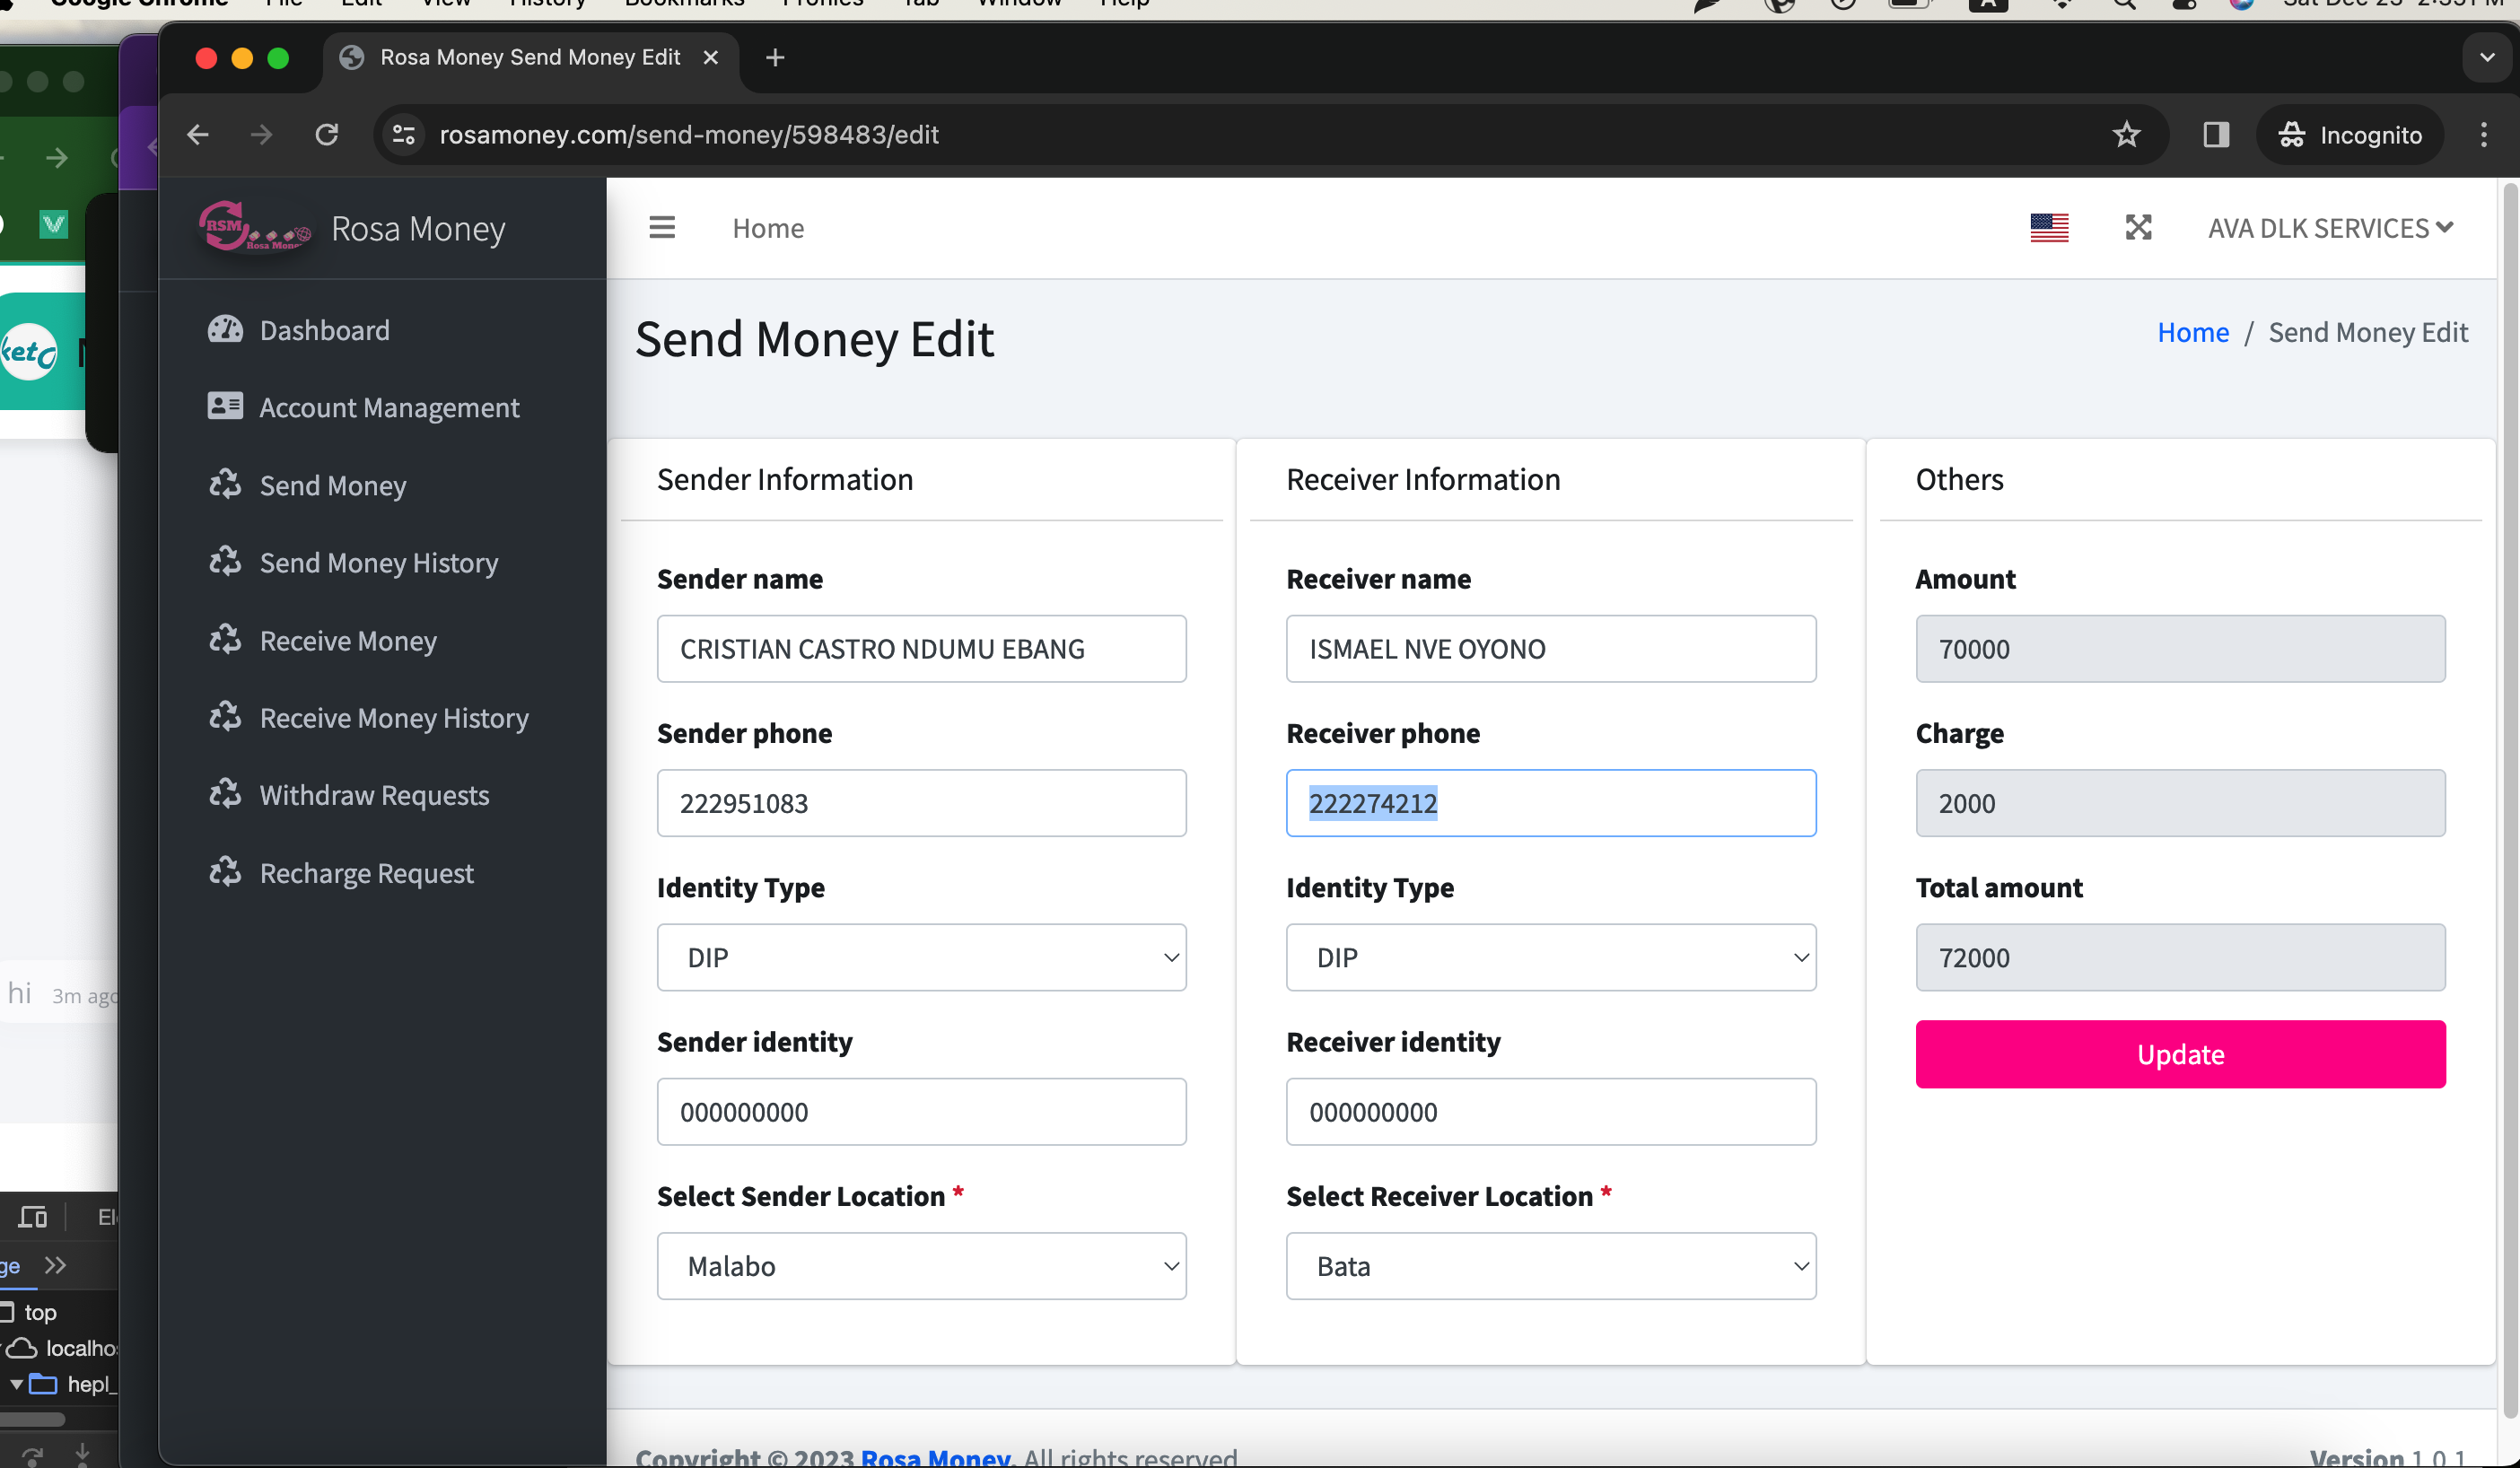Click the US flag language icon
Screen dimensions: 2520x1468
[2049, 228]
